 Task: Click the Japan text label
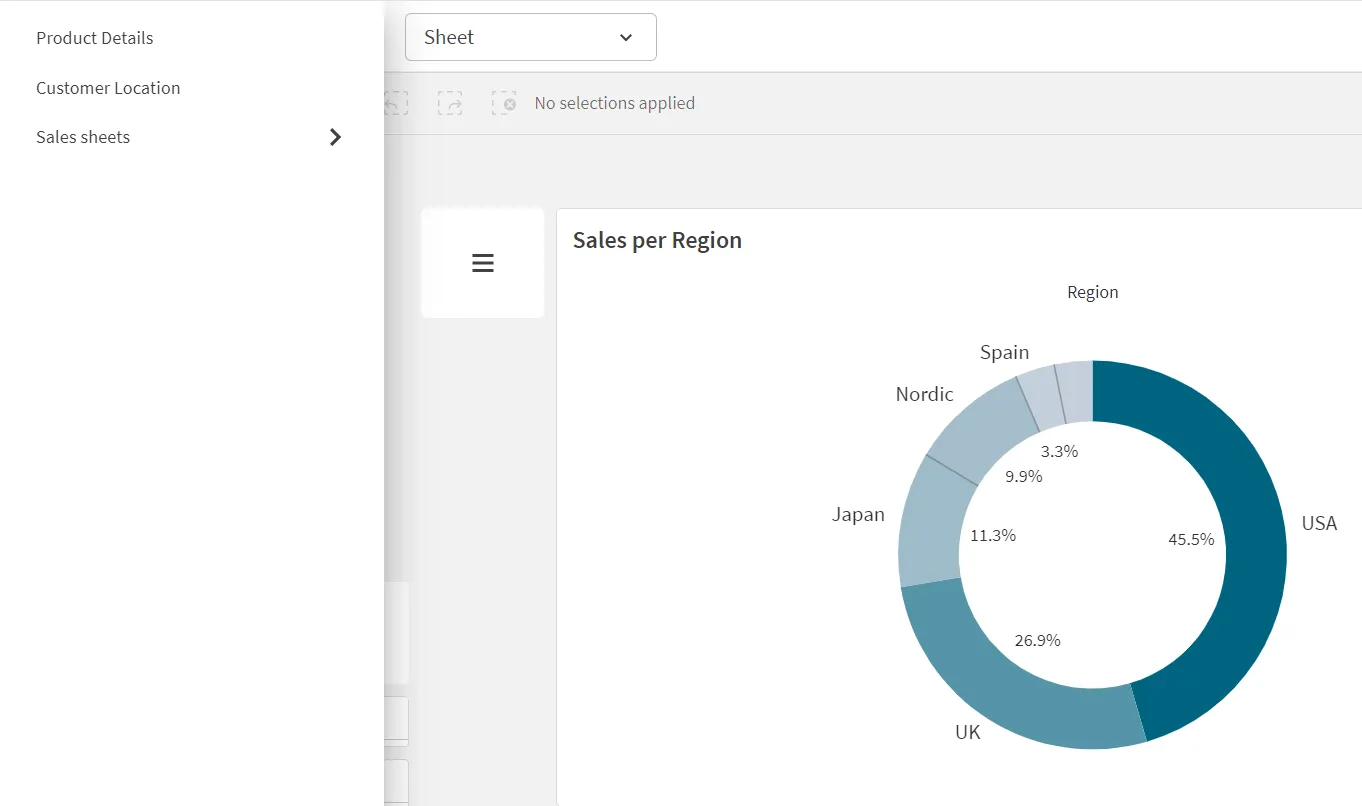coord(858,515)
